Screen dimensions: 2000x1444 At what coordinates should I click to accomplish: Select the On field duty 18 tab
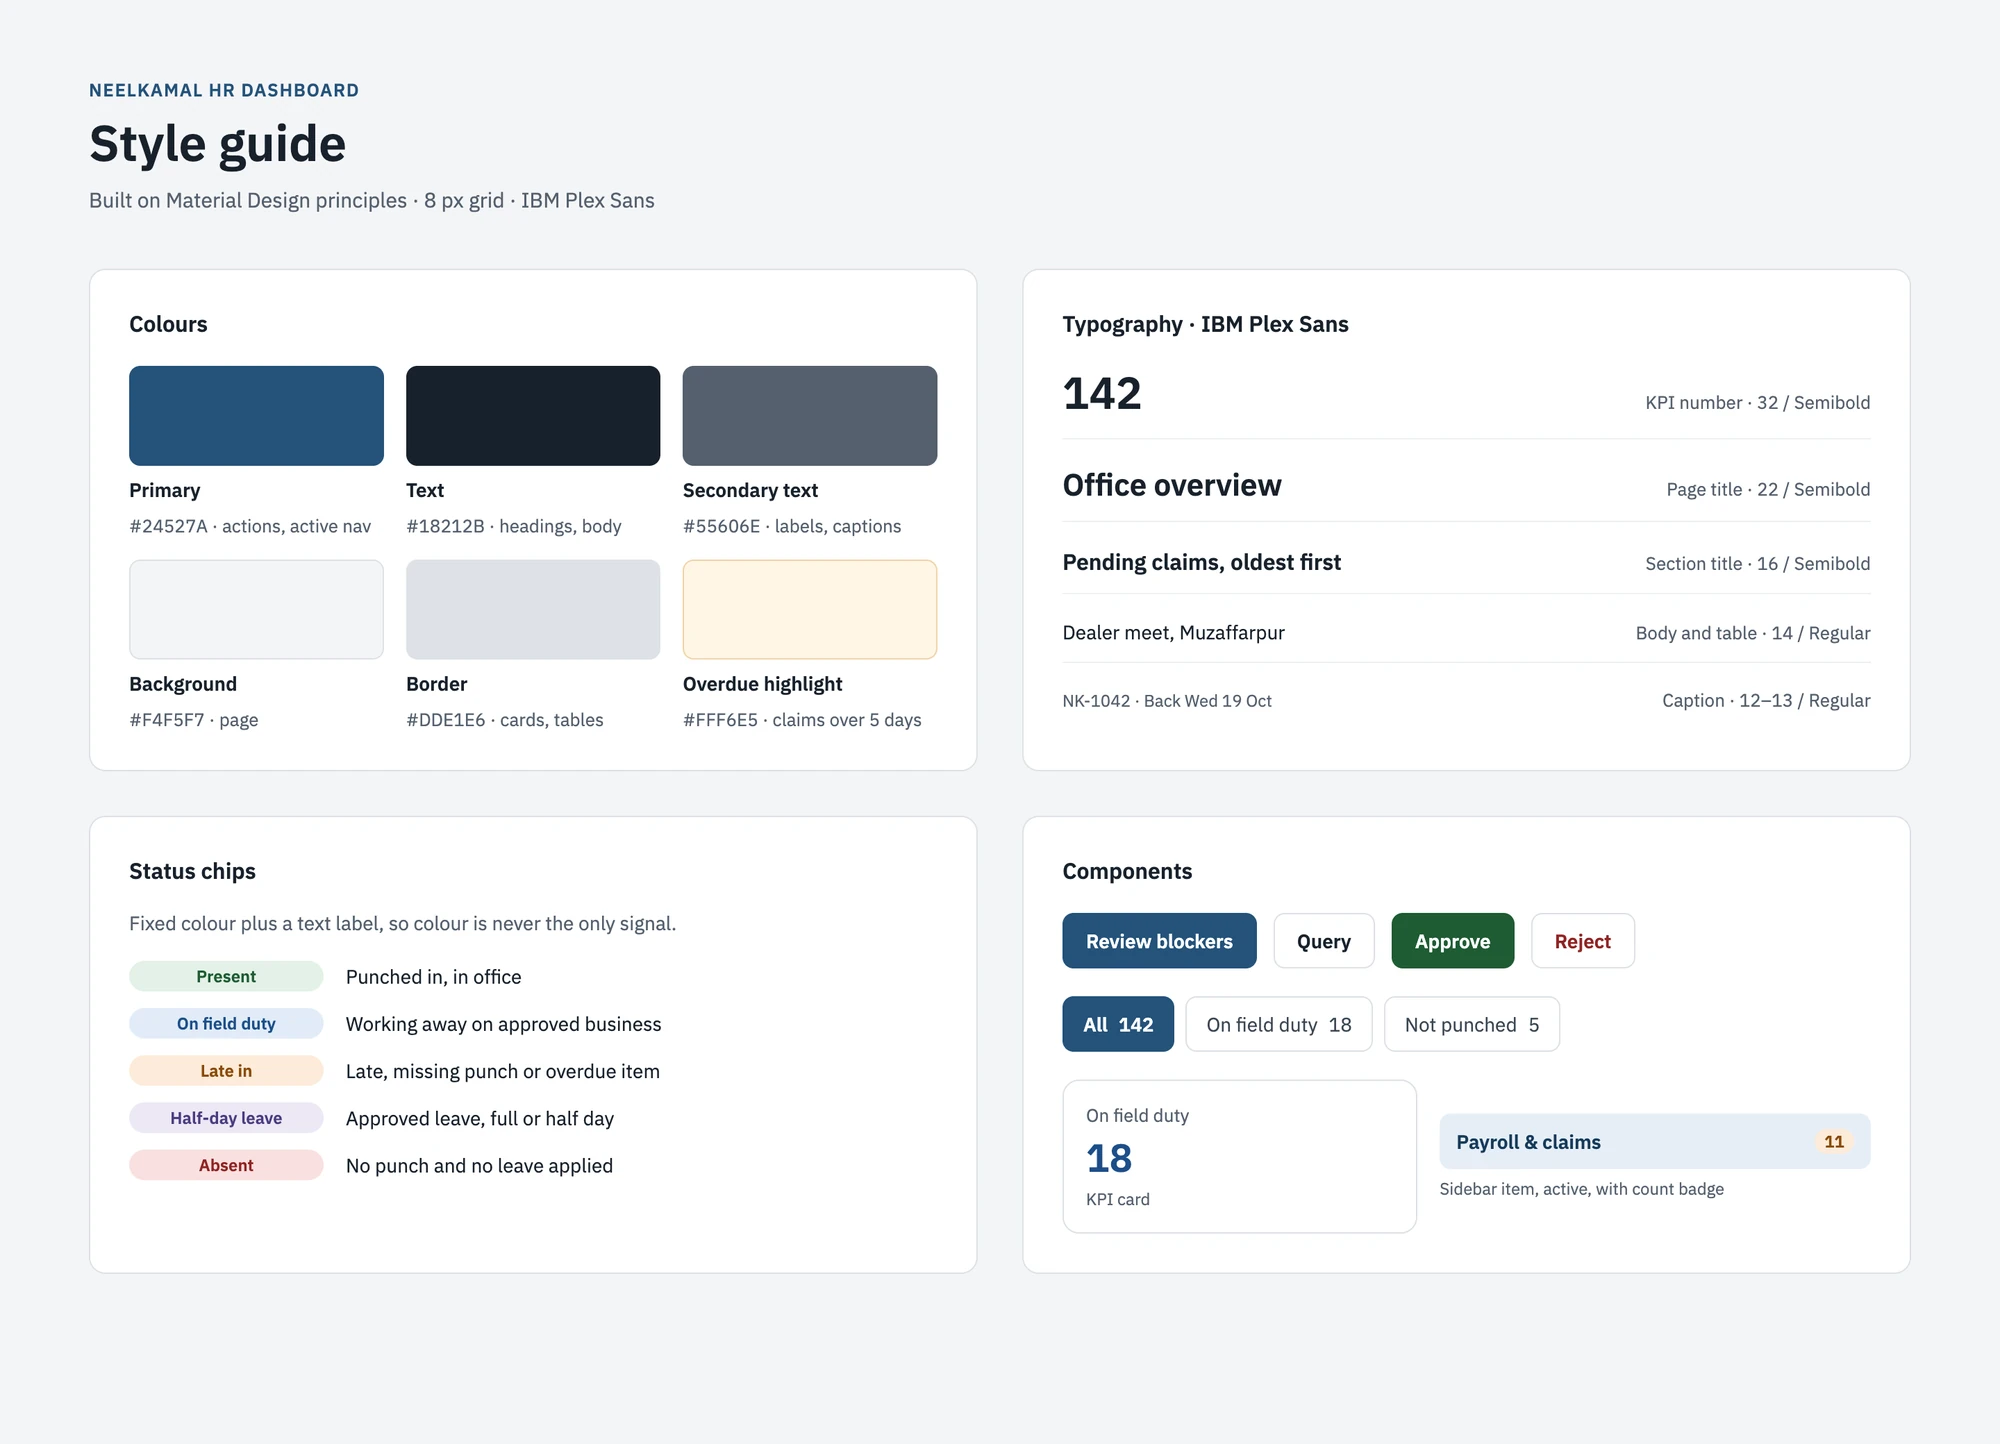point(1279,1024)
